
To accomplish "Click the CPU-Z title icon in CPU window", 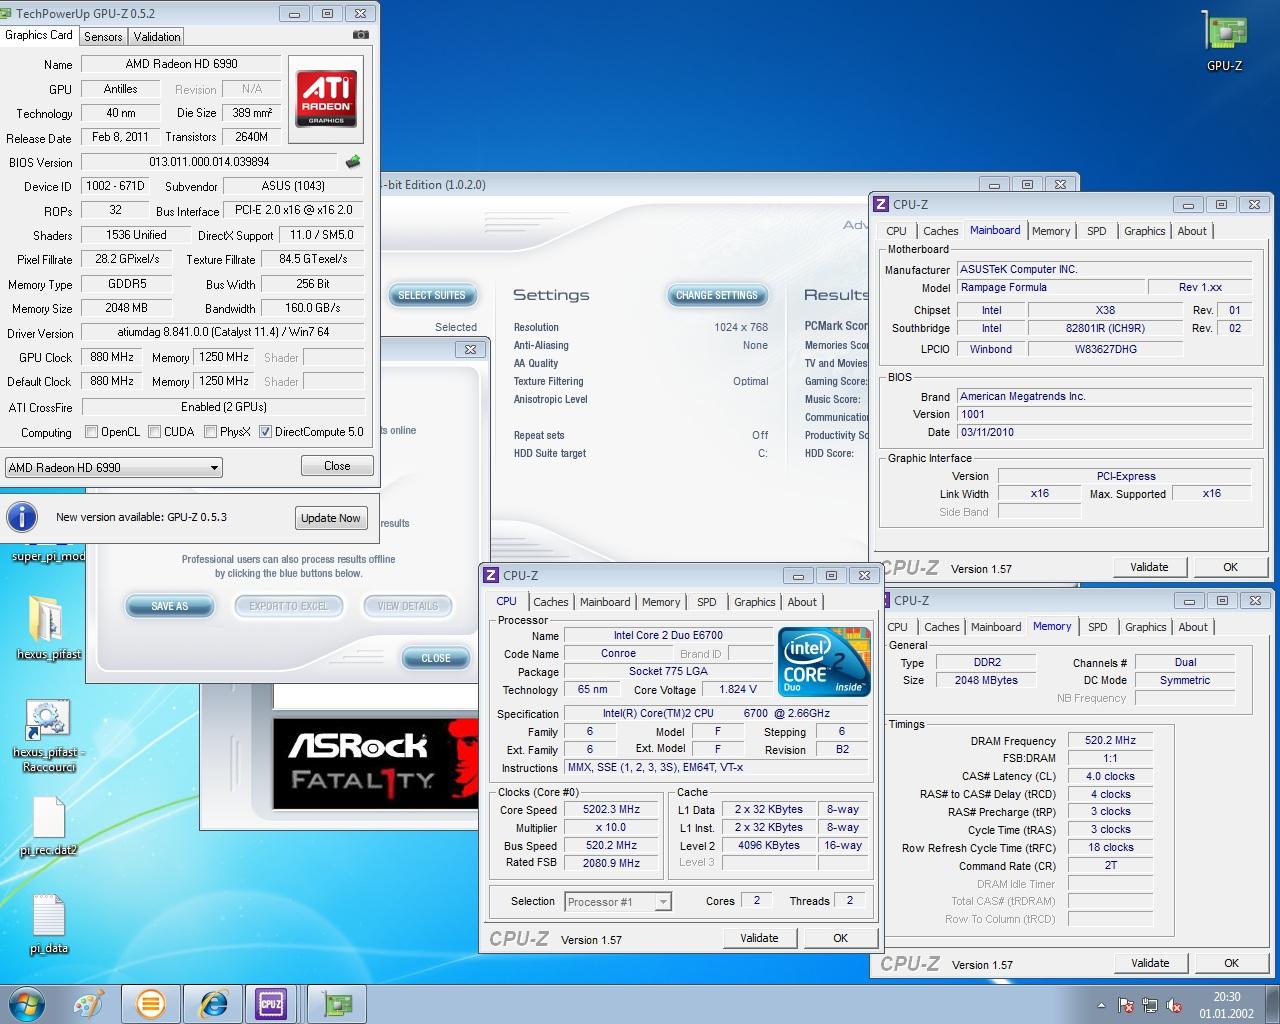I will click(491, 575).
